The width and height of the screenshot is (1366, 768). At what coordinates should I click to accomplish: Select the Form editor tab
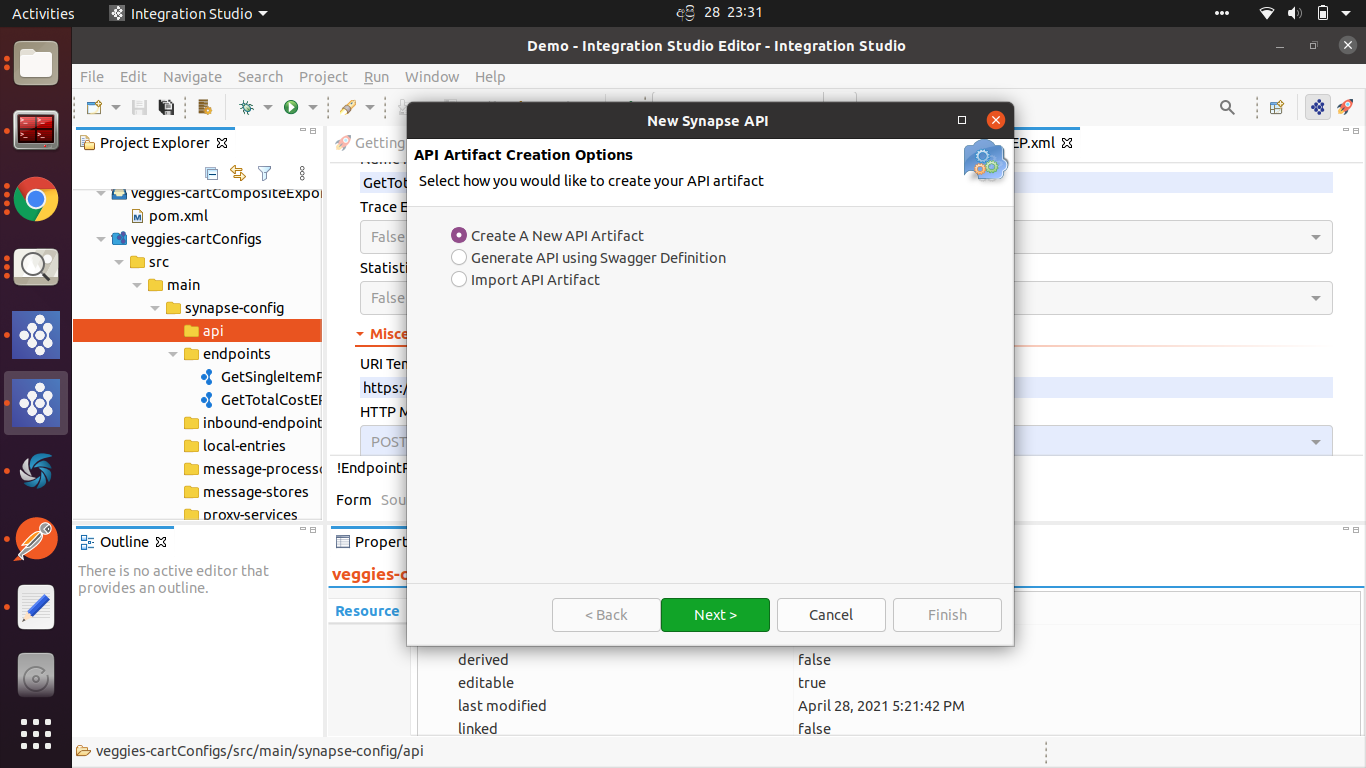pos(353,500)
